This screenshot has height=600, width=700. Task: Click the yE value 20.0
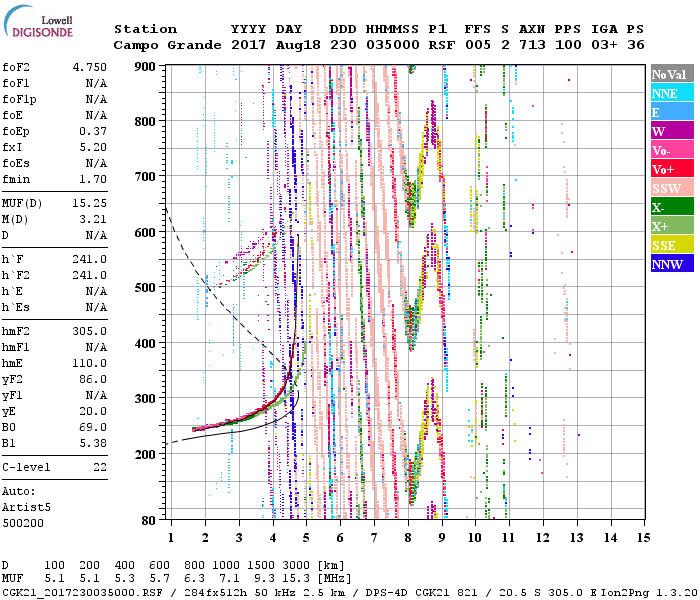(93, 412)
